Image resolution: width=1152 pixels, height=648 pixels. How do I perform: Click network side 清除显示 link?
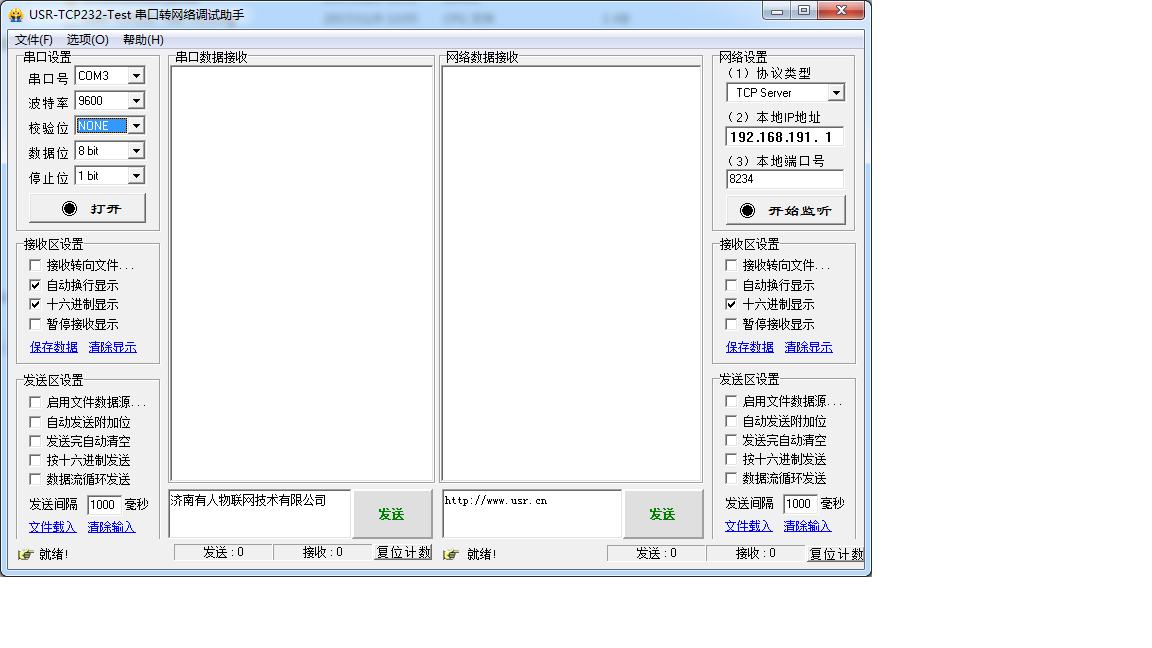pos(808,347)
